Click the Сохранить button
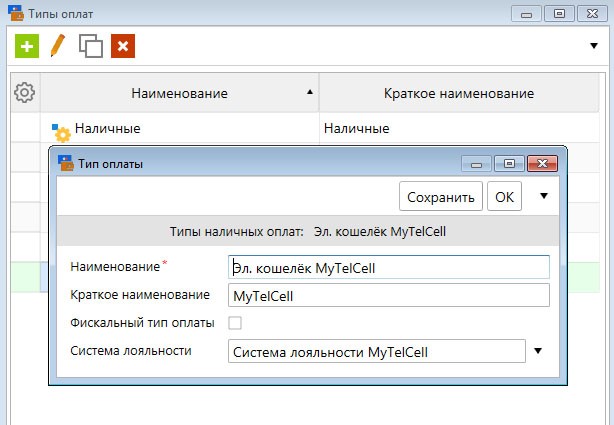The width and height of the screenshot is (614, 425). 441,196
